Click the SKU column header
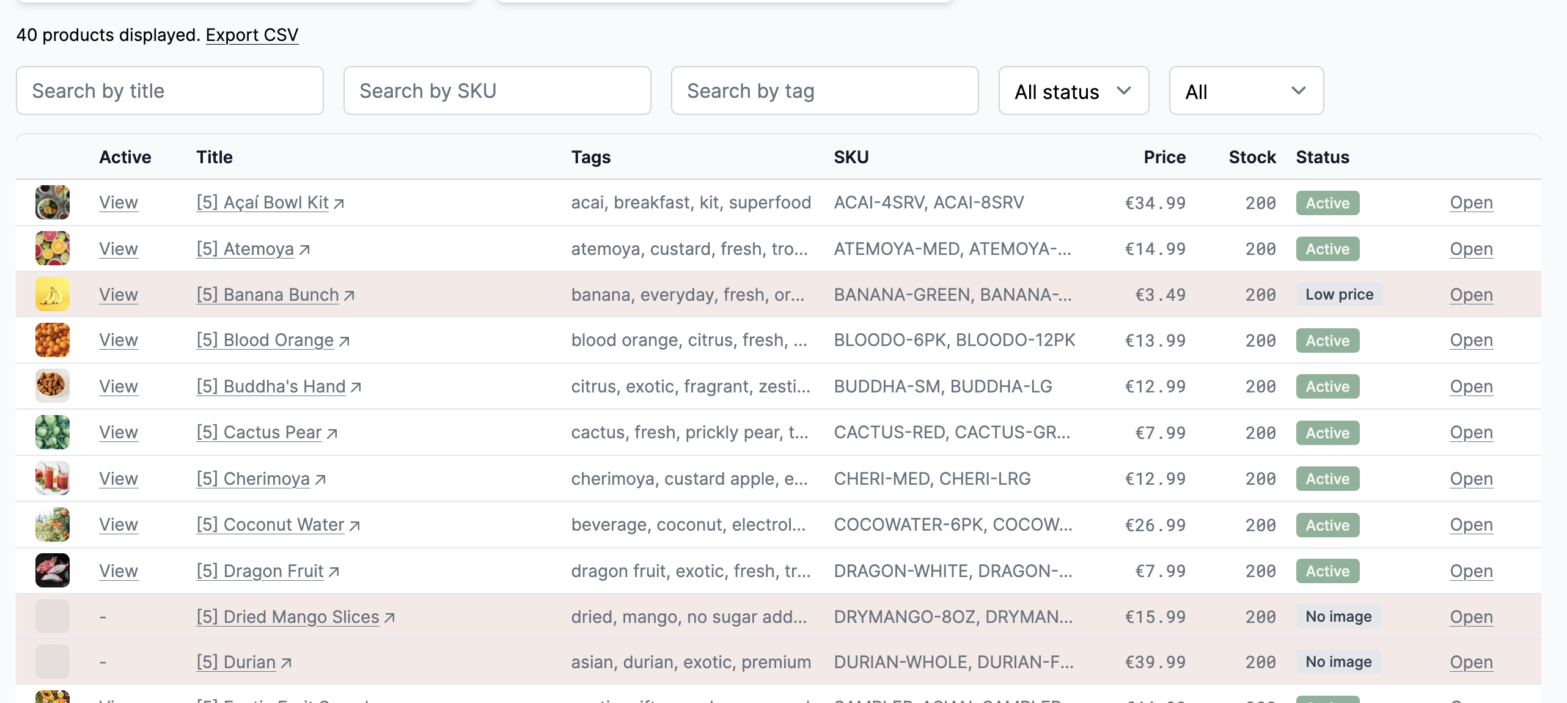The image size is (1567, 703). (x=851, y=157)
